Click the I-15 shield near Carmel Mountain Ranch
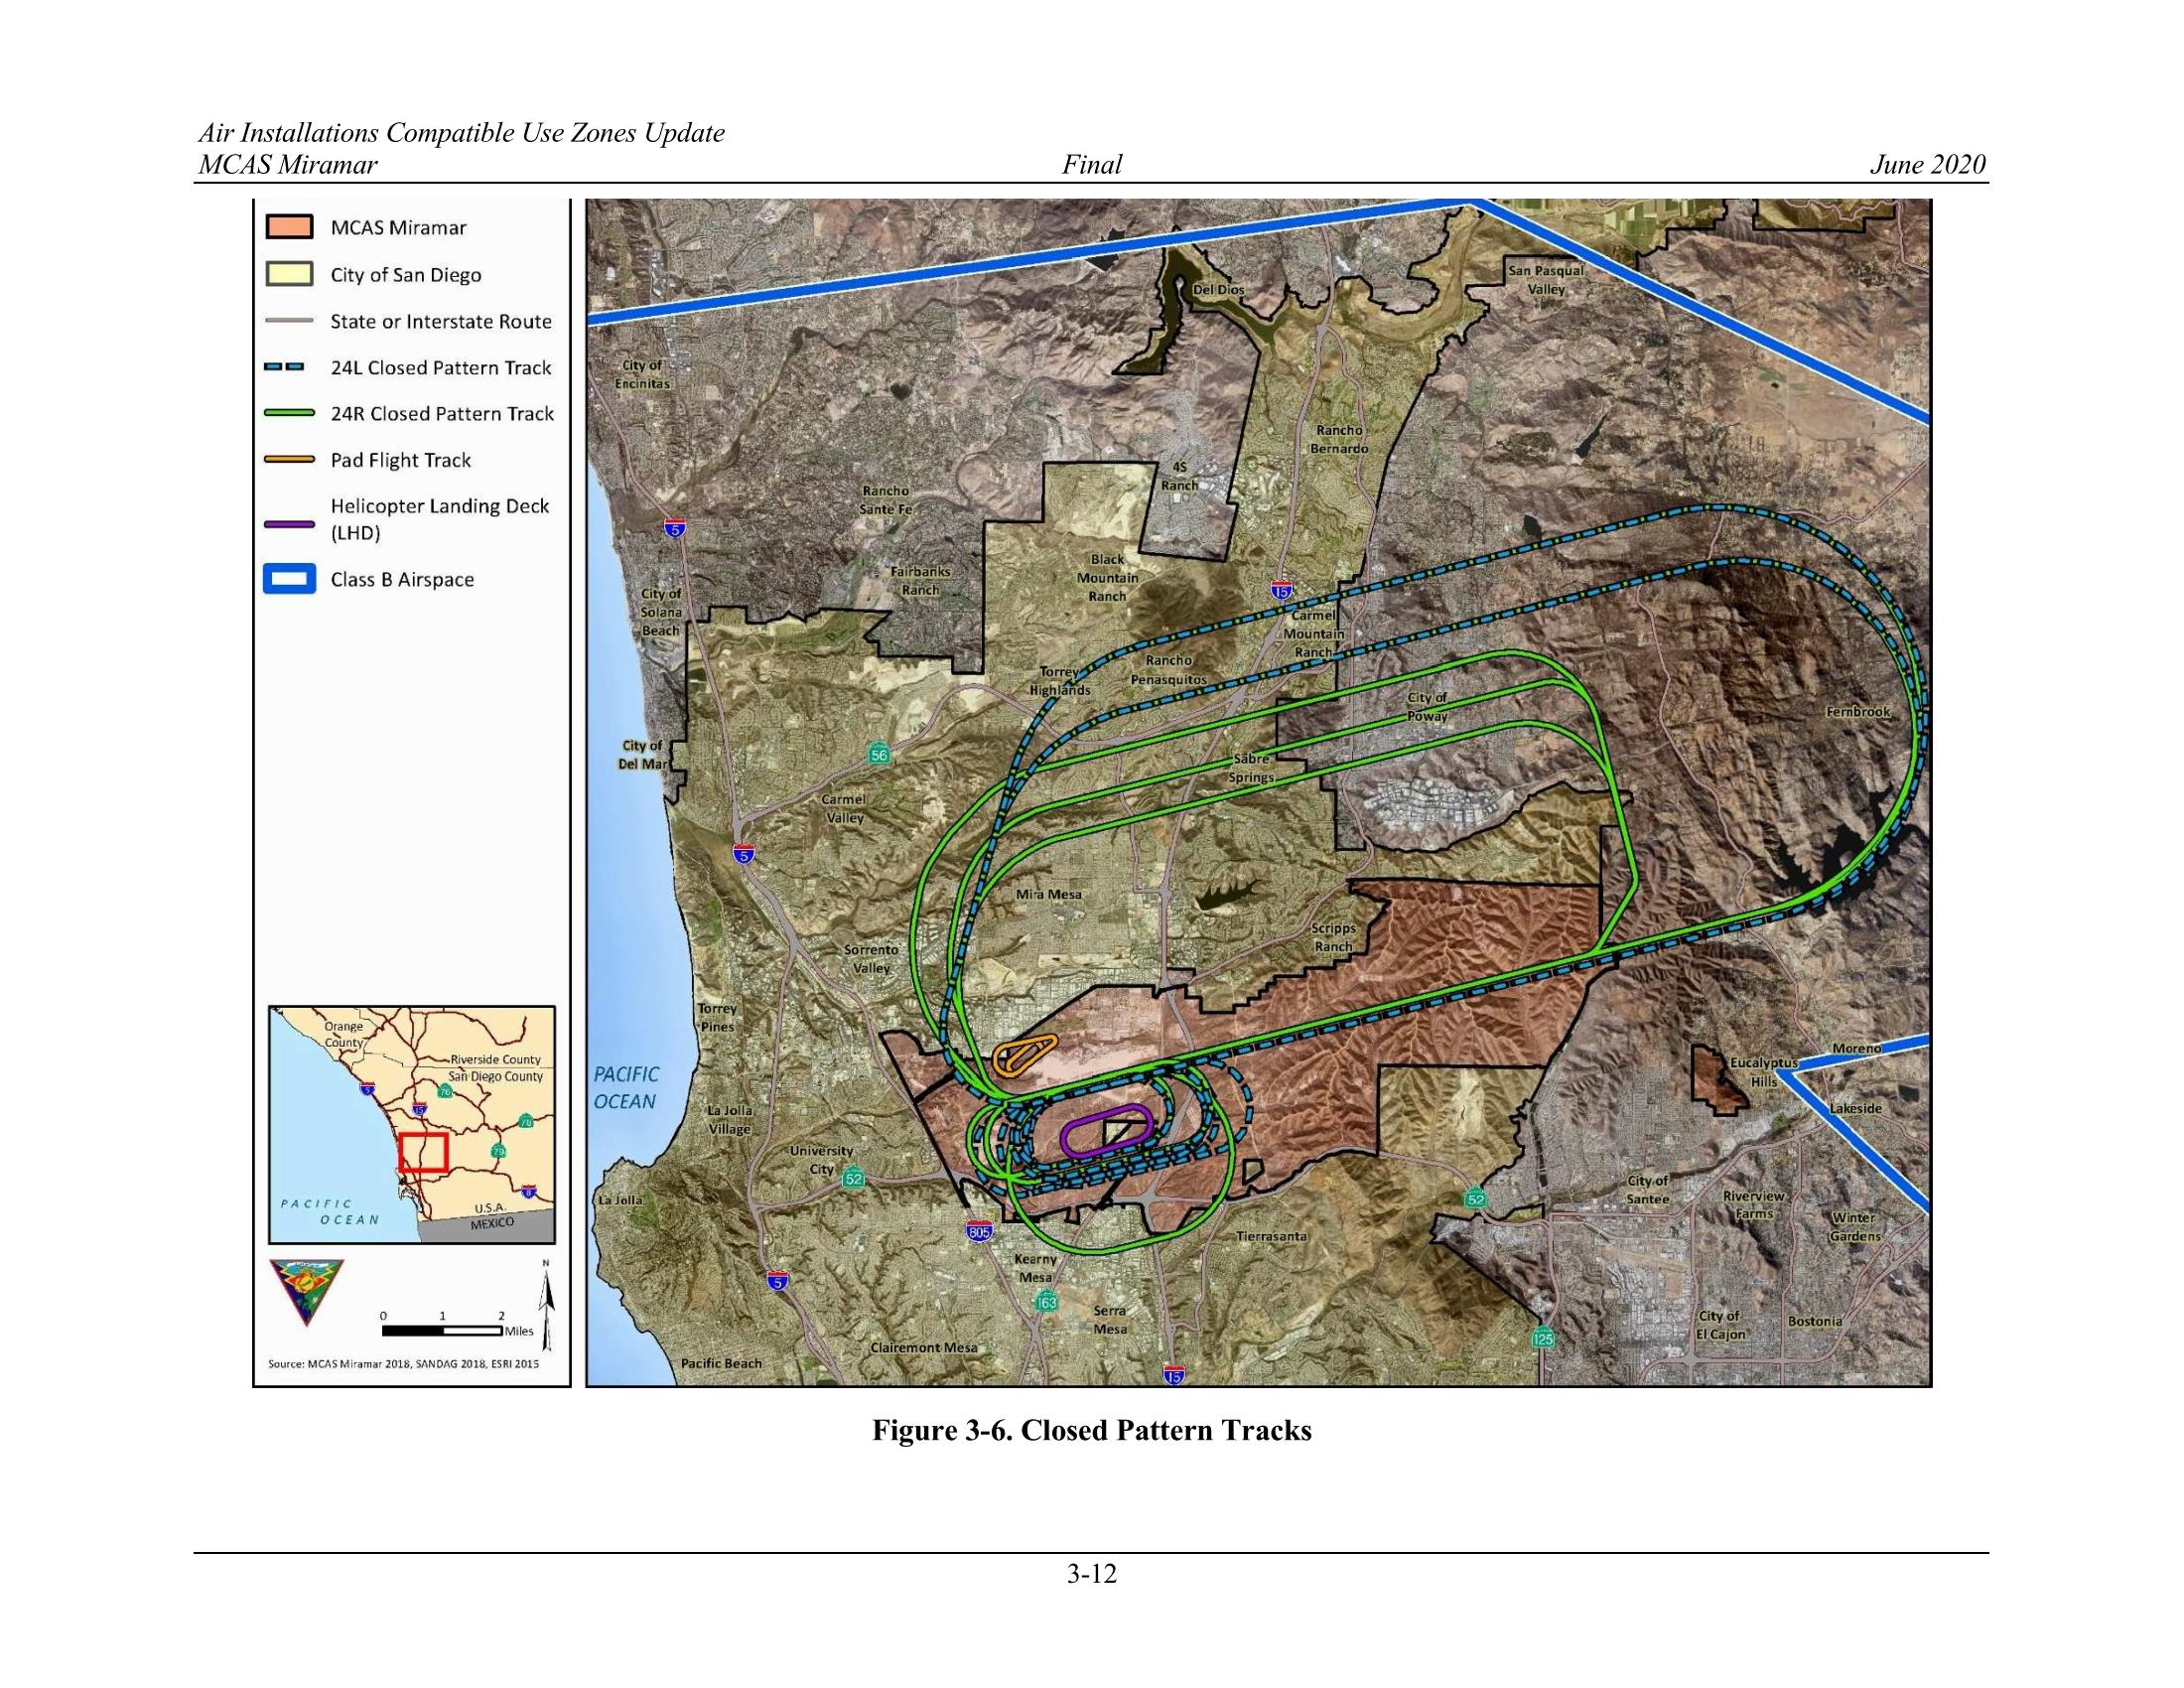The width and height of the screenshot is (2184, 1688). coord(1282,590)
